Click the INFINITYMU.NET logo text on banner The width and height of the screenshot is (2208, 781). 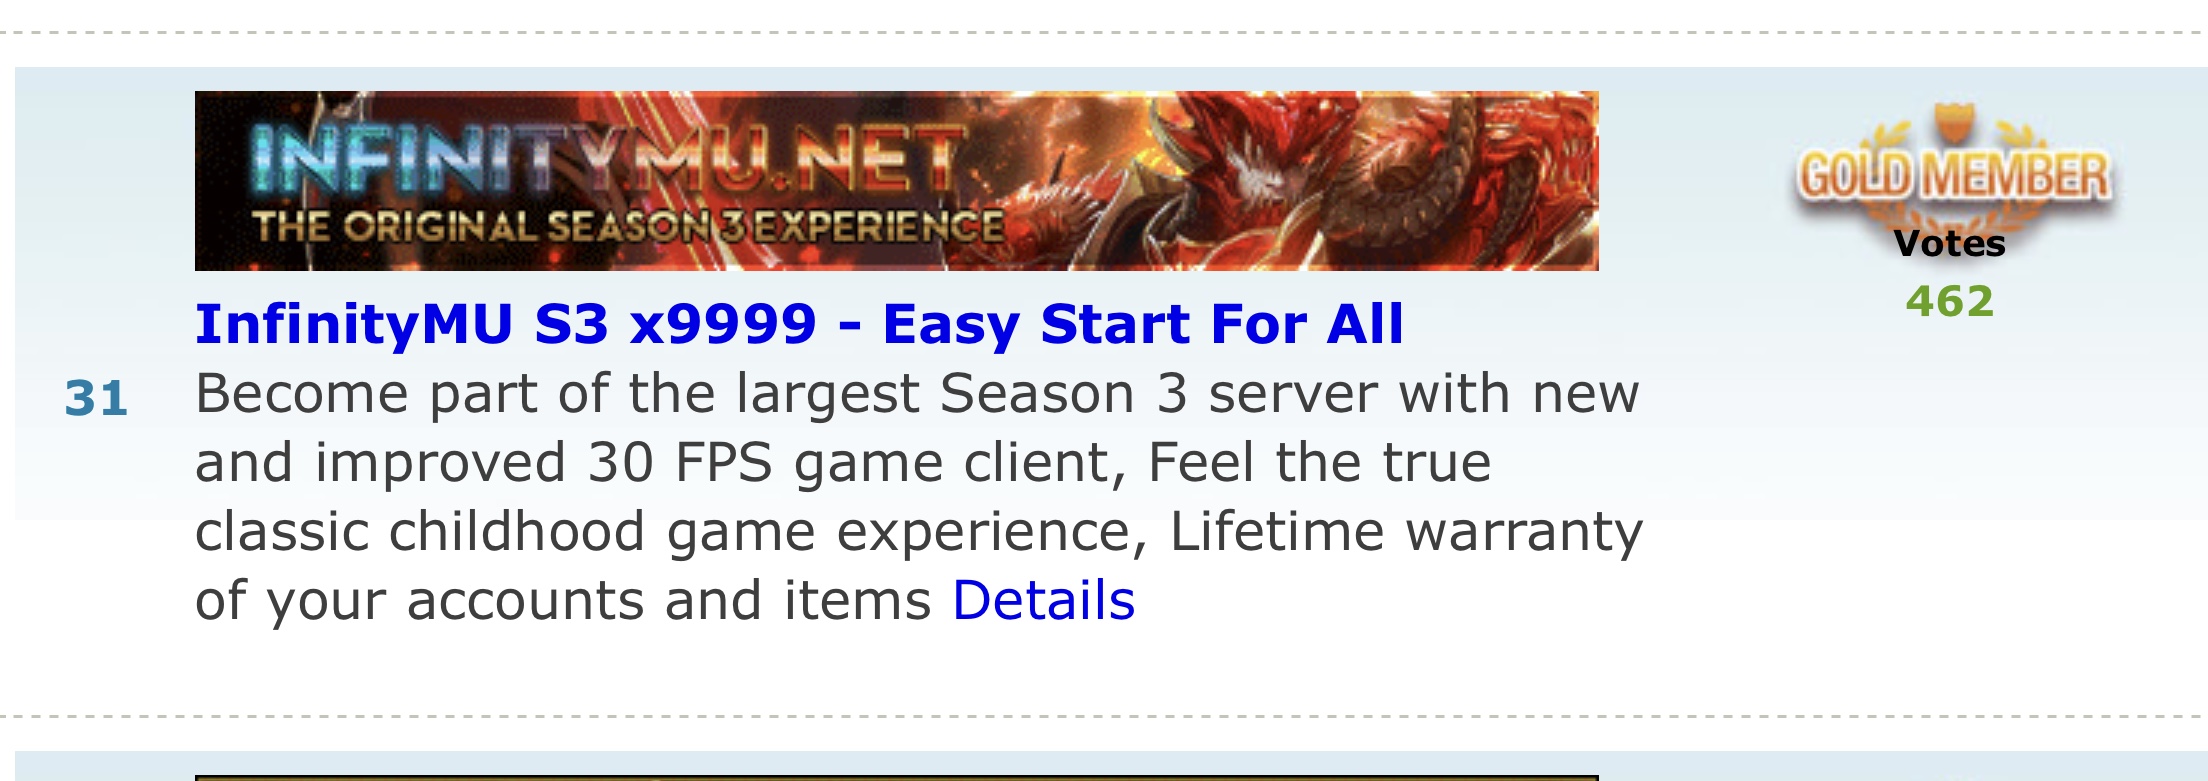coord(606,160)
